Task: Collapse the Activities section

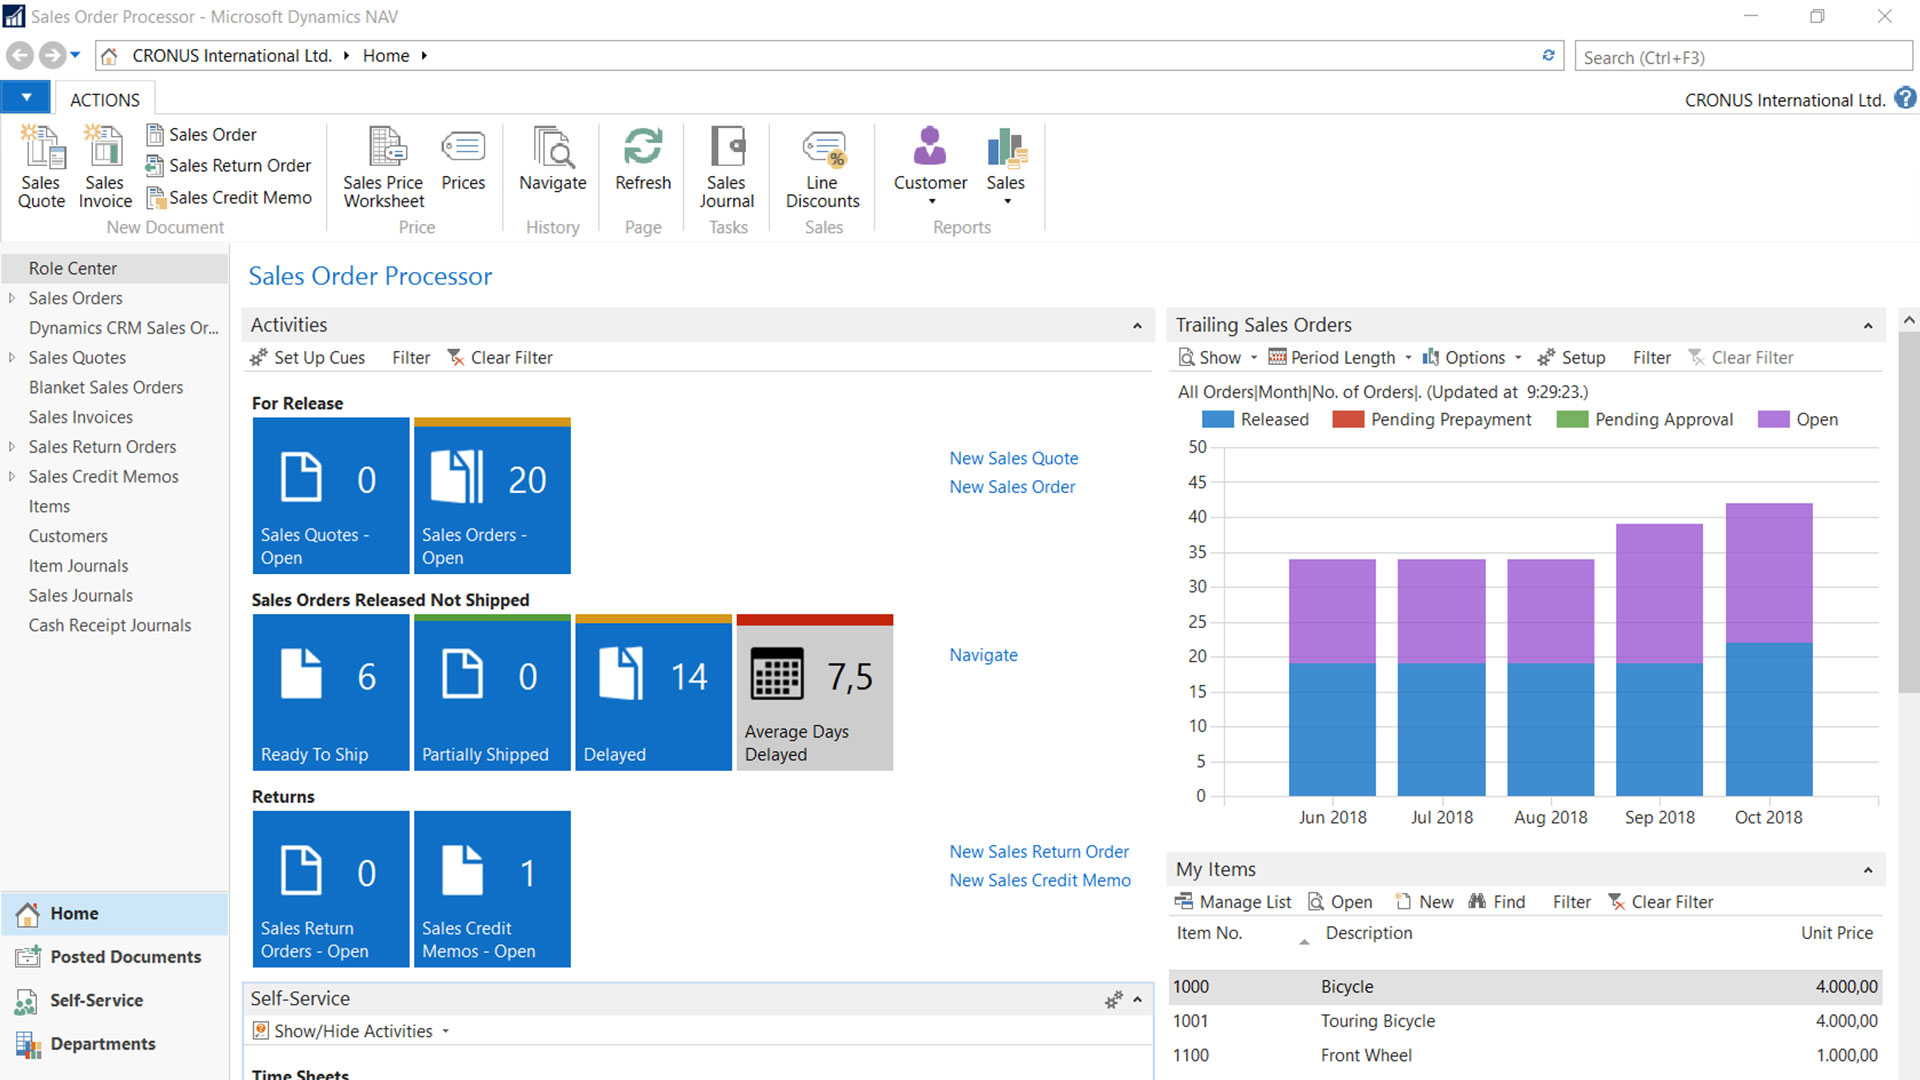Action: click(x=1137, y=326)
